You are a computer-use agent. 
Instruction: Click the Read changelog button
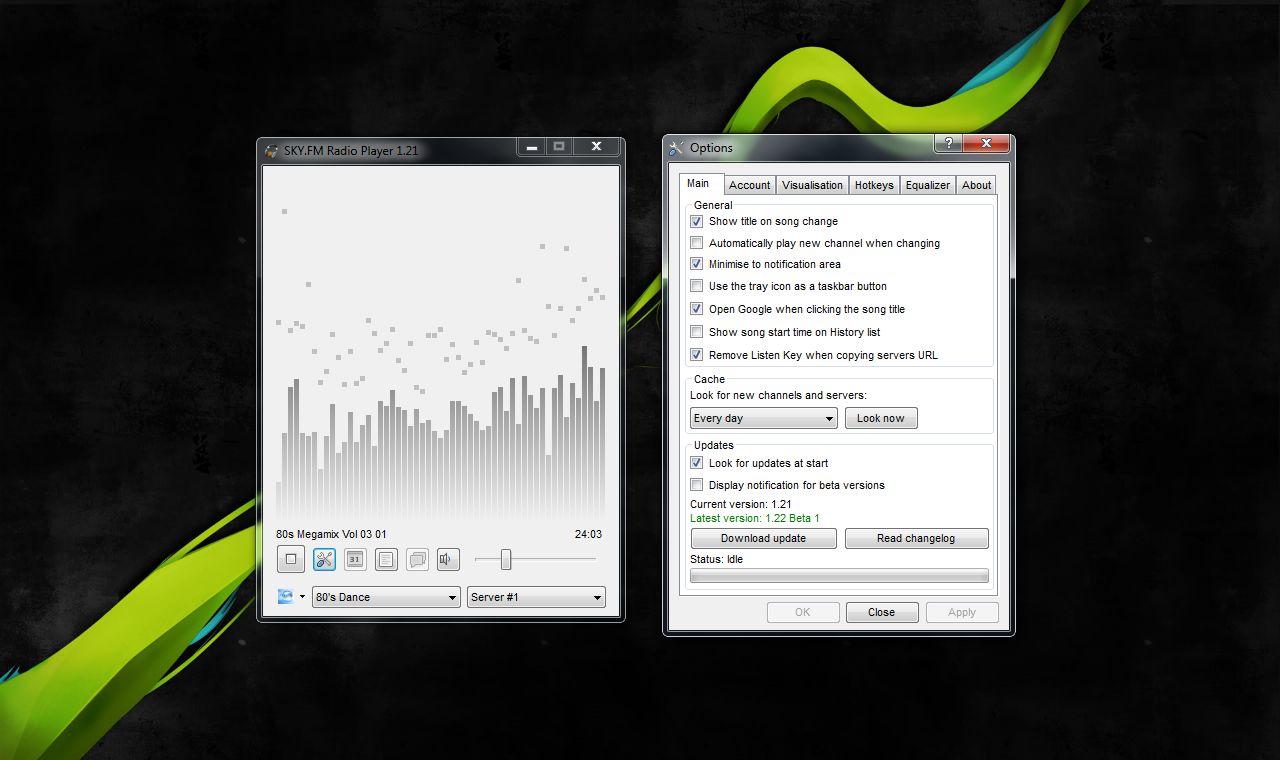point(916,538)
